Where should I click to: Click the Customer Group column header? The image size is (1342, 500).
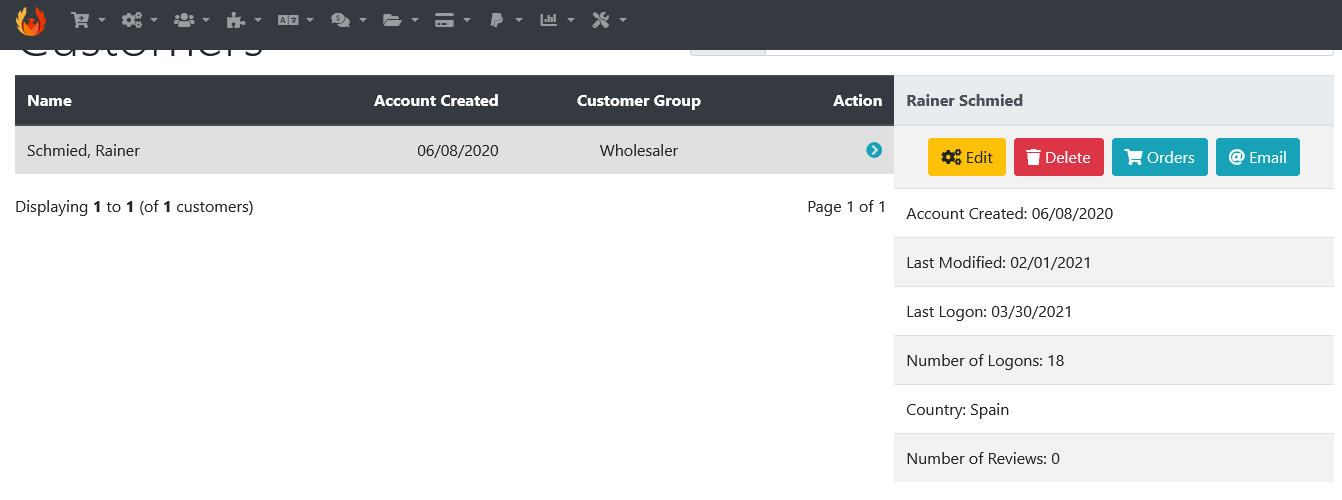pyautogui.click(x=639, y=100)
